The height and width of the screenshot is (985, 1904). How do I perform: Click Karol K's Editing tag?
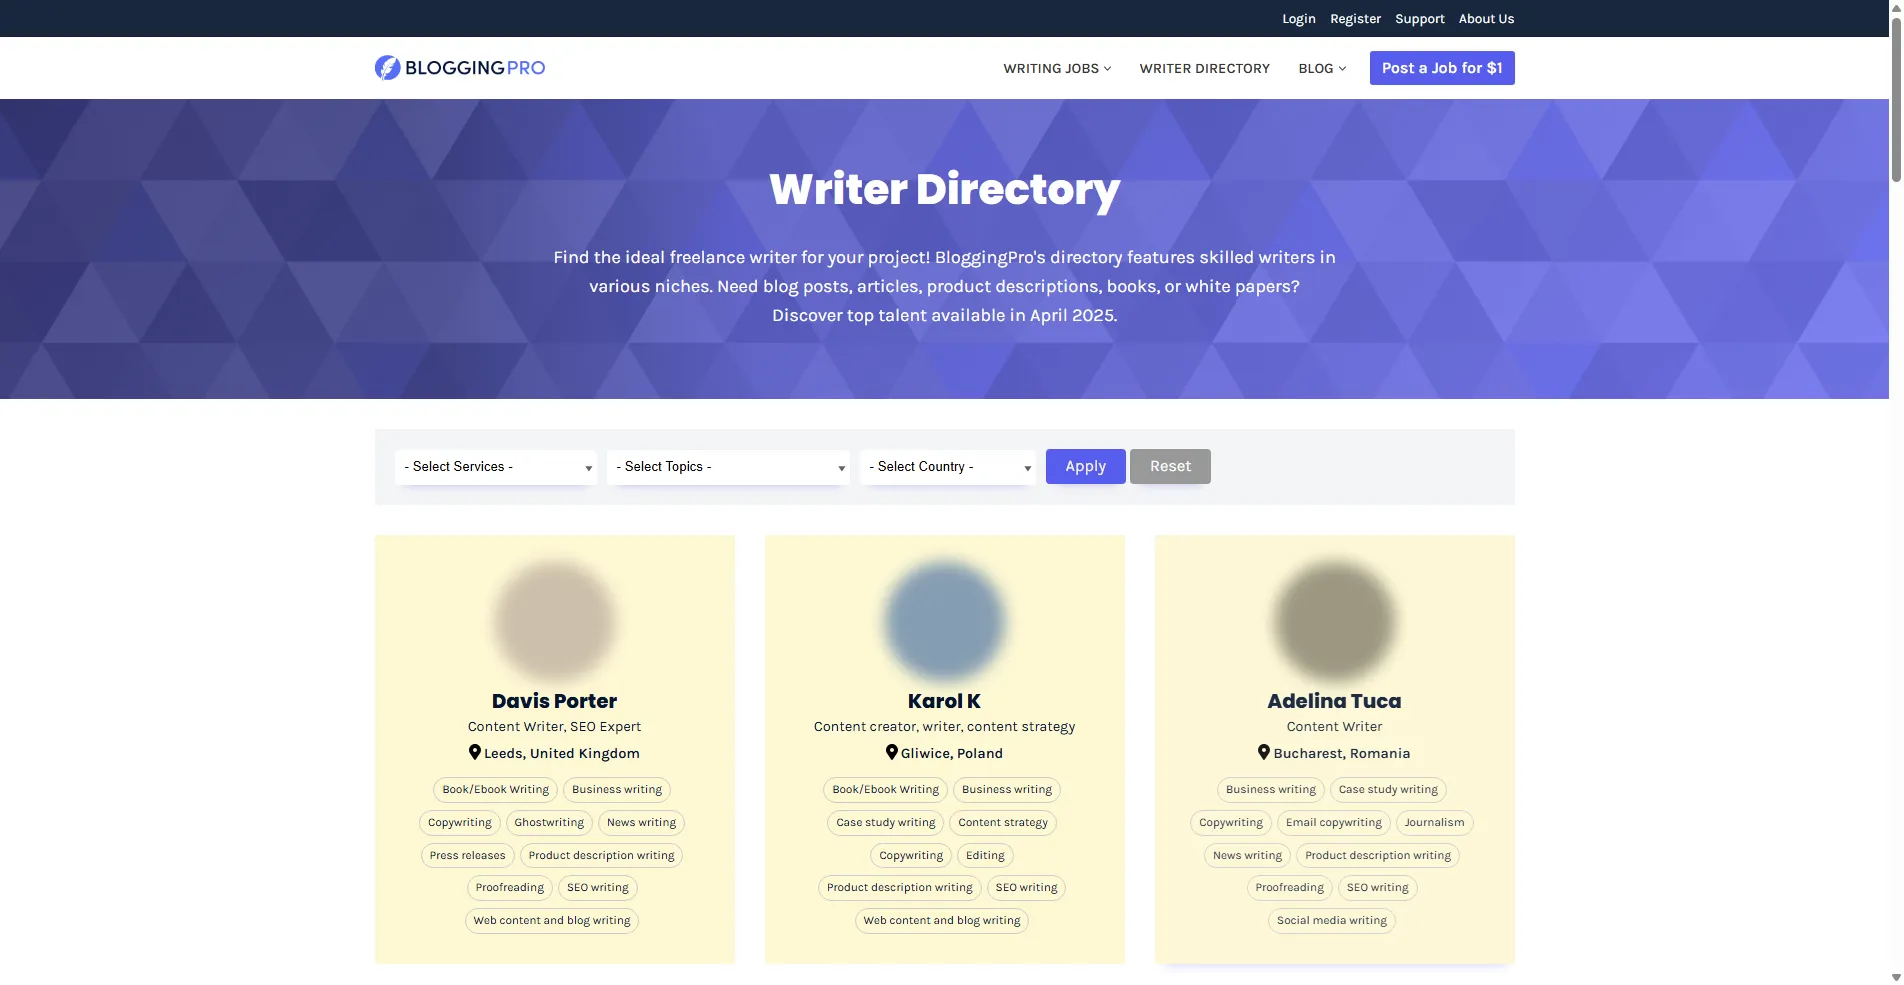[985, 856]
